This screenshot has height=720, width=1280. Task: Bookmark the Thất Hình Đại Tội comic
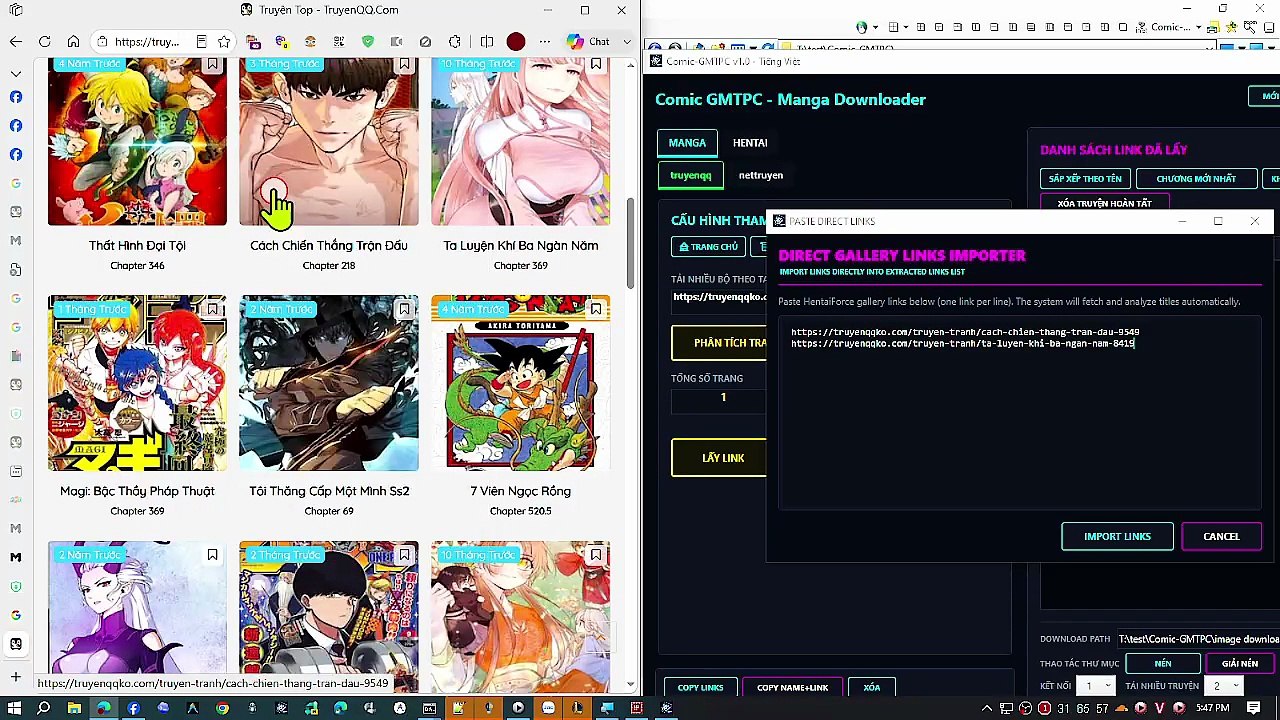click(x=212, y=65)
